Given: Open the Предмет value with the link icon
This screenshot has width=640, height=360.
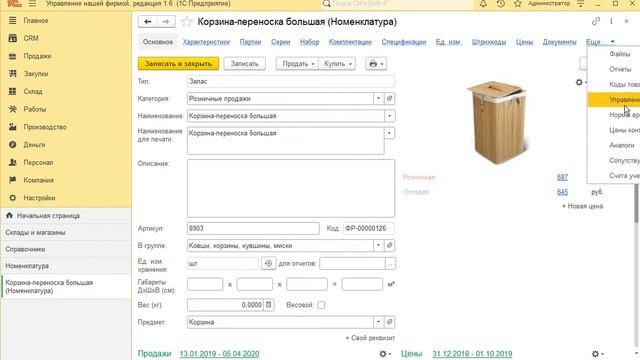Looking at the screenshot, I should click(x=389, y=322).
